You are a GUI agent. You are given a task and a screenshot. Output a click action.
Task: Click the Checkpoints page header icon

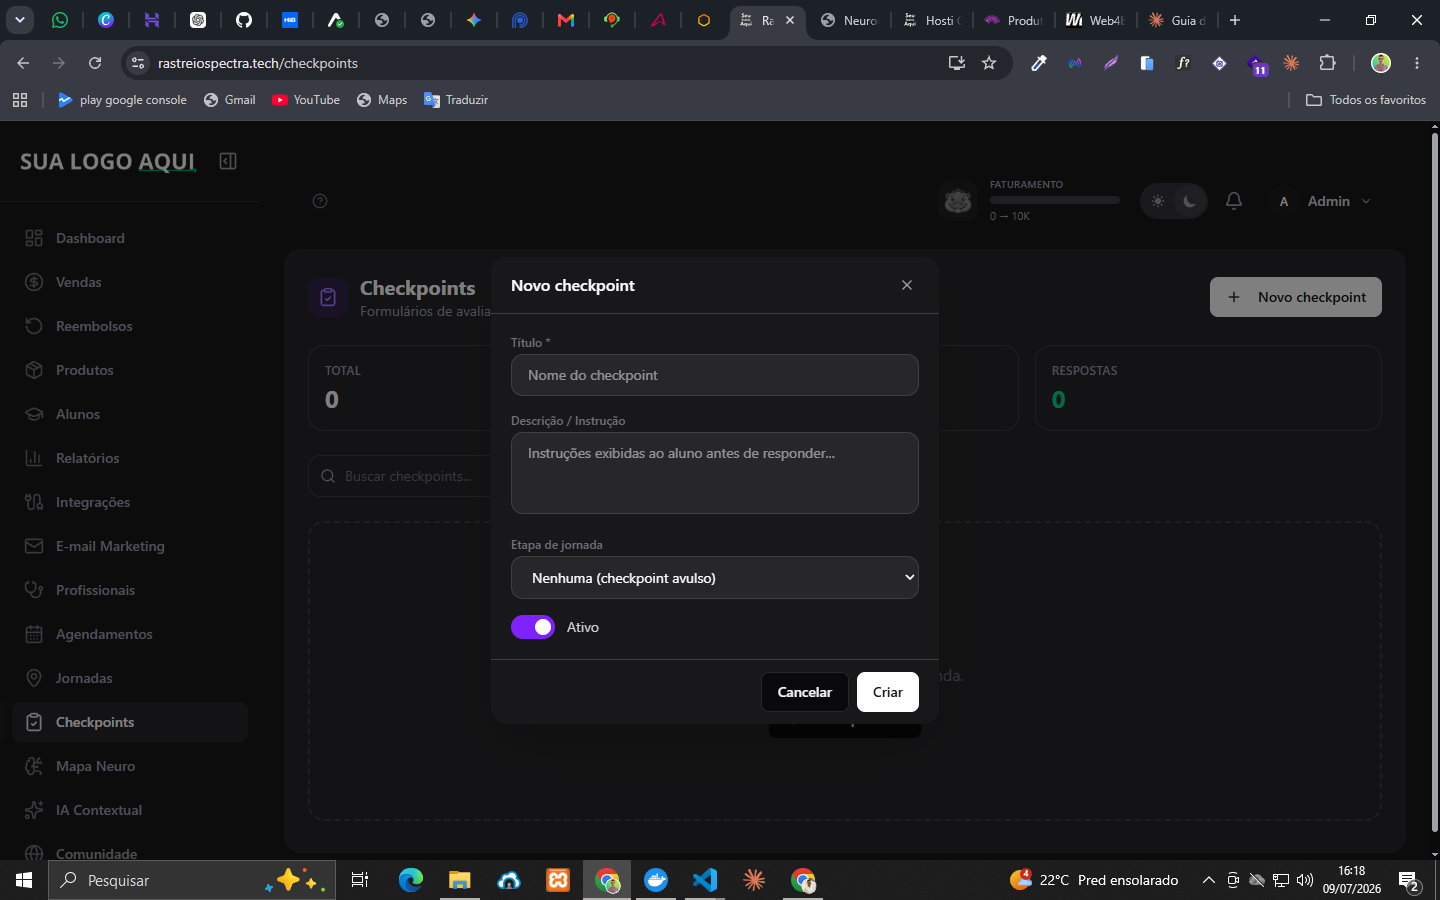point(328,297)
